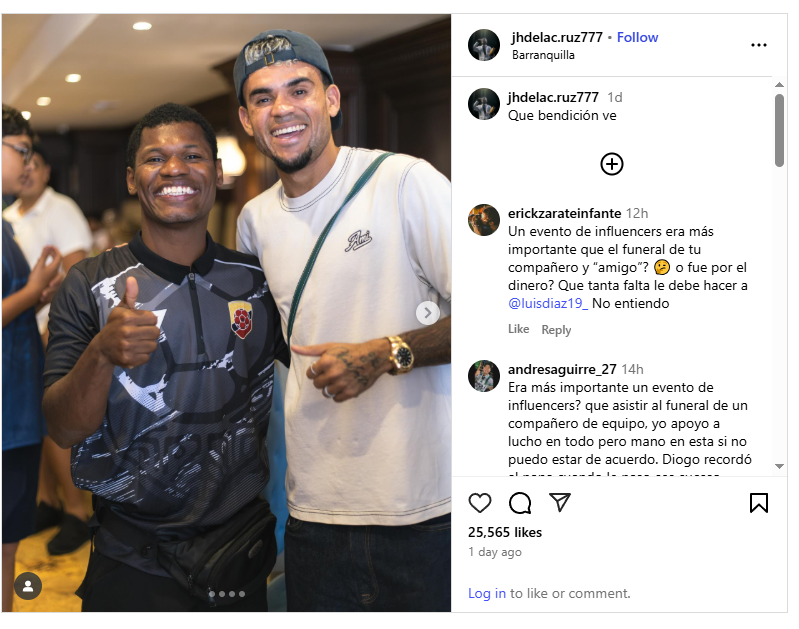Open jhdelac.ruz777 profile from header
This screenshot has height=629, width=799.
point(557,37)
